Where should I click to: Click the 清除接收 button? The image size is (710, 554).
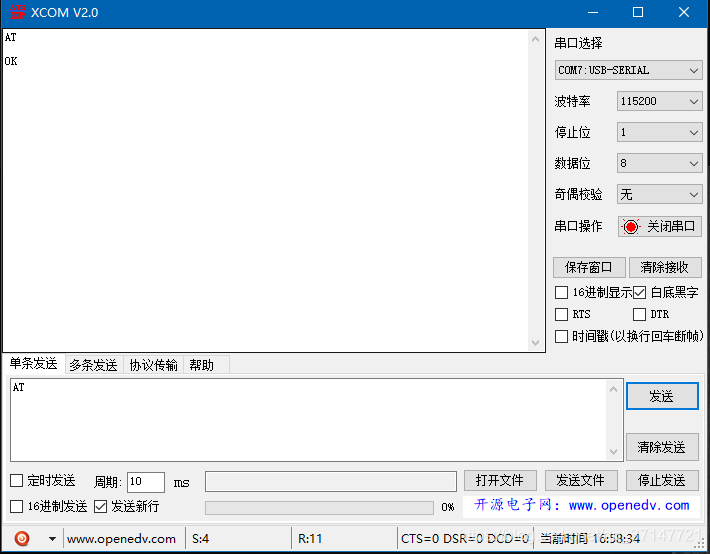665,267
